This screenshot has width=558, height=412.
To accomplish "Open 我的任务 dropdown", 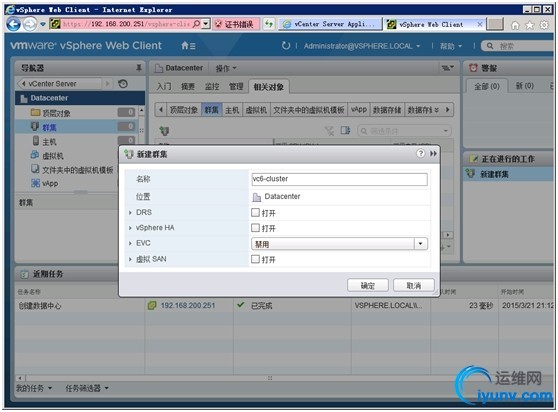I will pos(34,388).
